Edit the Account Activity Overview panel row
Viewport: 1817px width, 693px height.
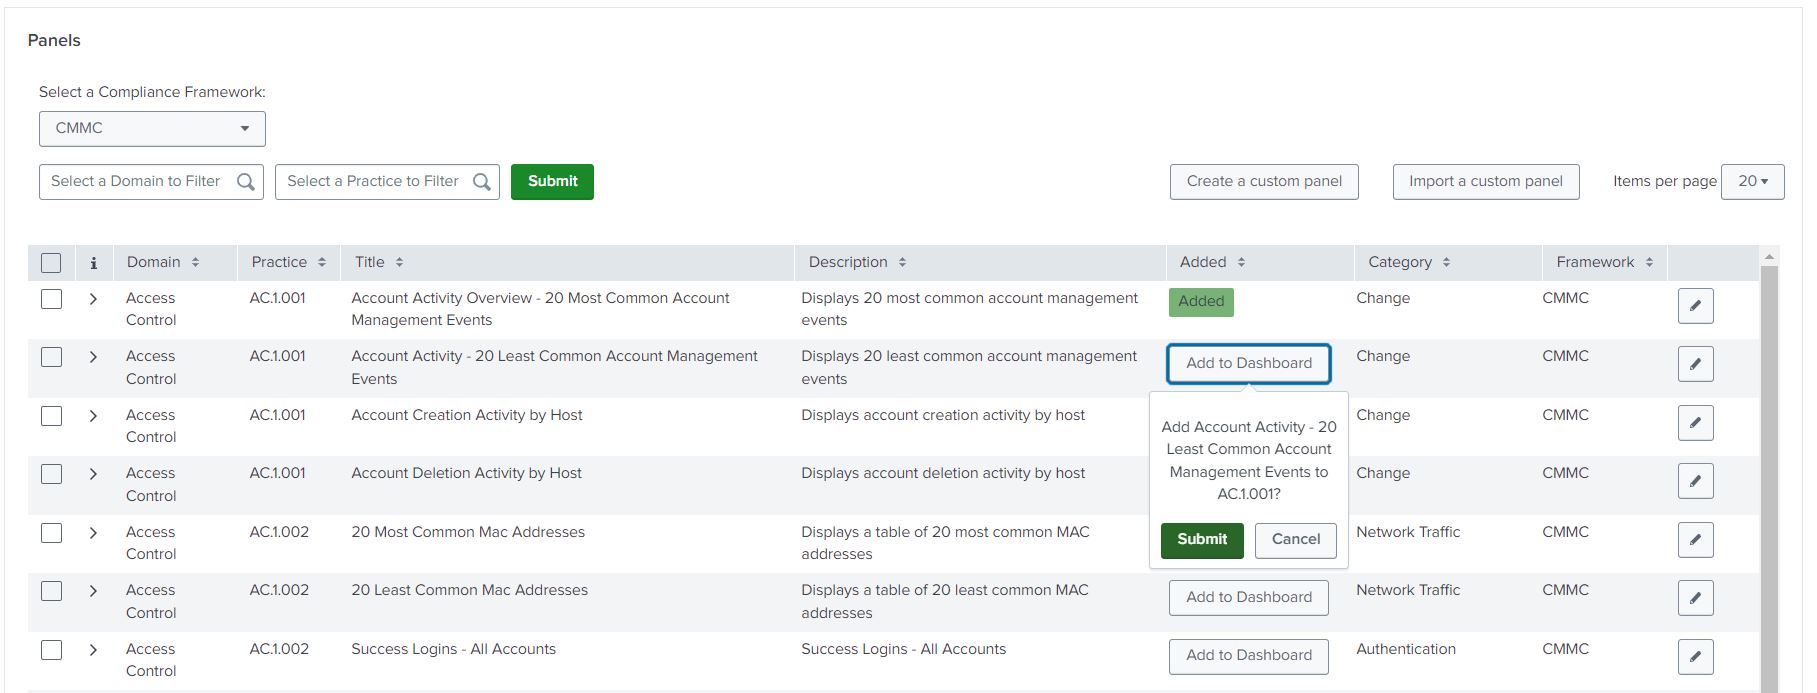click(1695, 306)
